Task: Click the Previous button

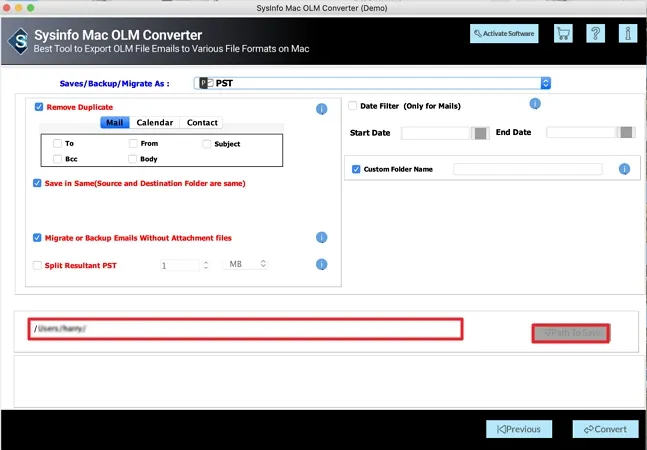Action: (x=519, y=429)
